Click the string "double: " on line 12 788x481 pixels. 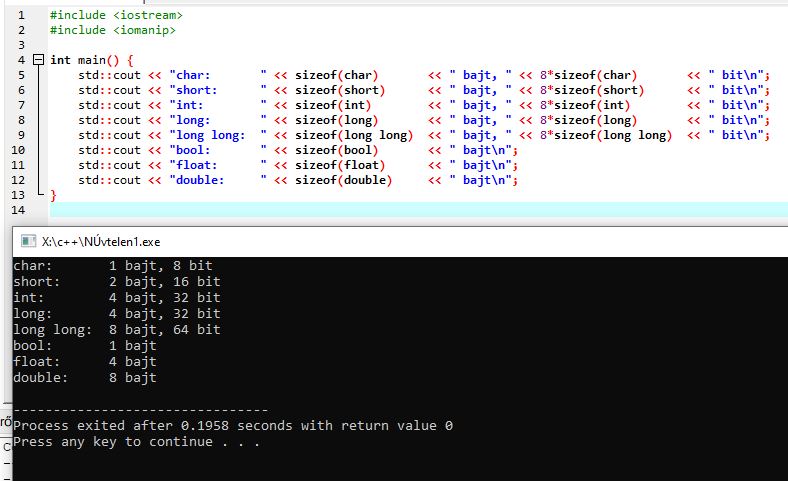pos(218,180)
